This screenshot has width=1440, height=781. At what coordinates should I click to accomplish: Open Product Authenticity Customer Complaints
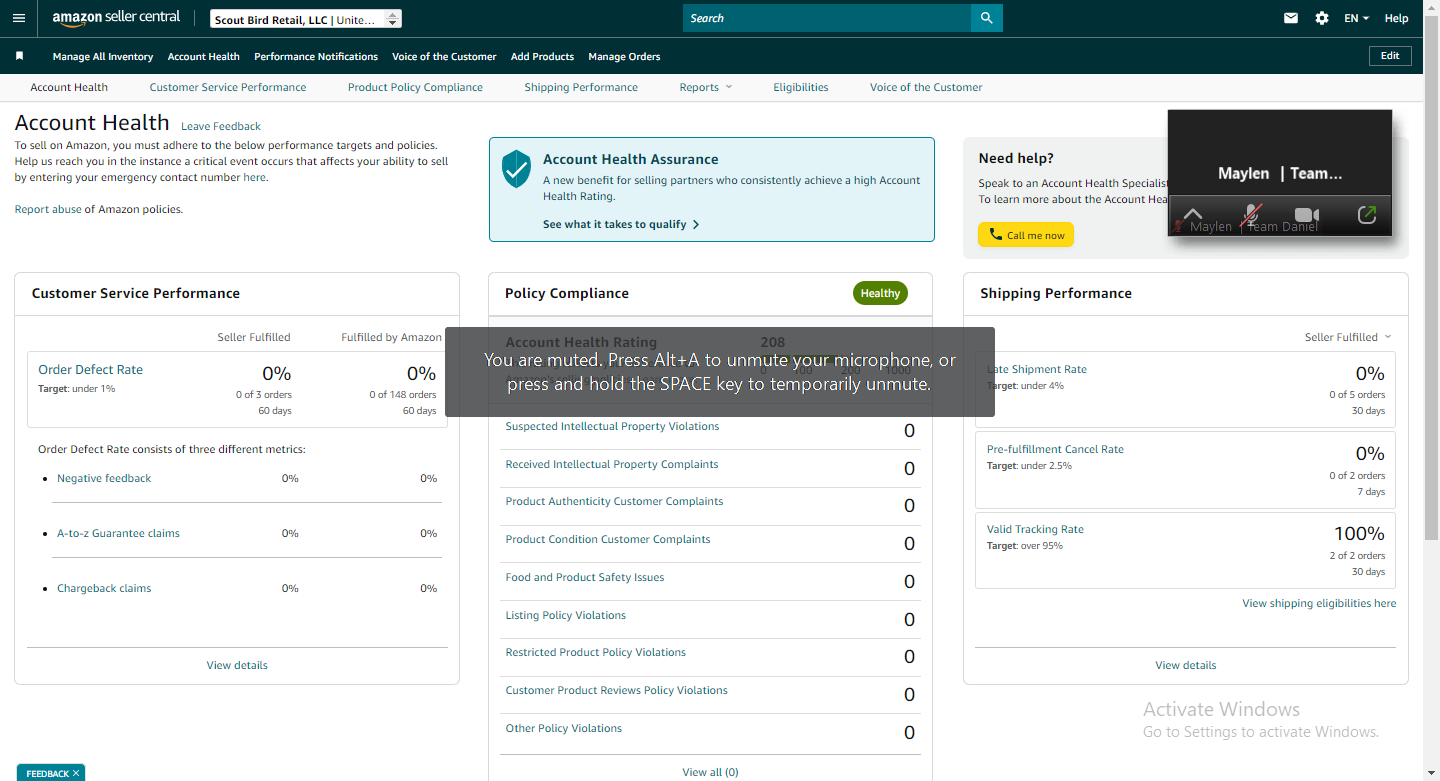(614, 501)
